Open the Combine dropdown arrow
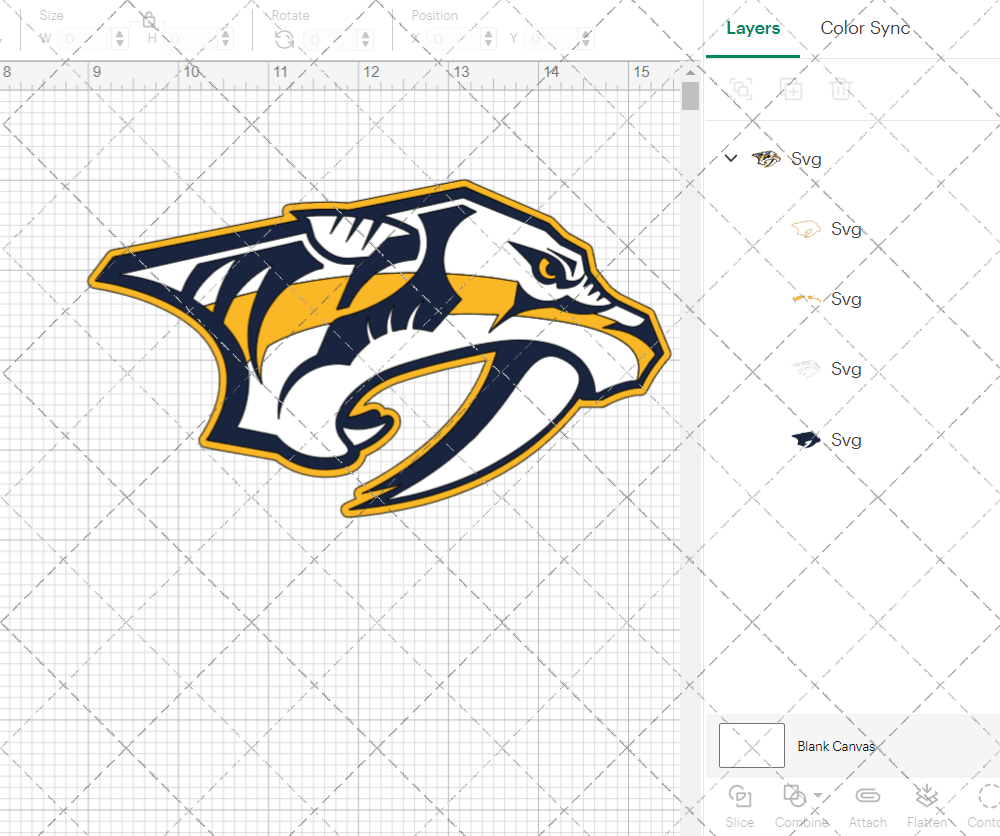This screenshot has width=1000, height=836. (x=819, y=796)
